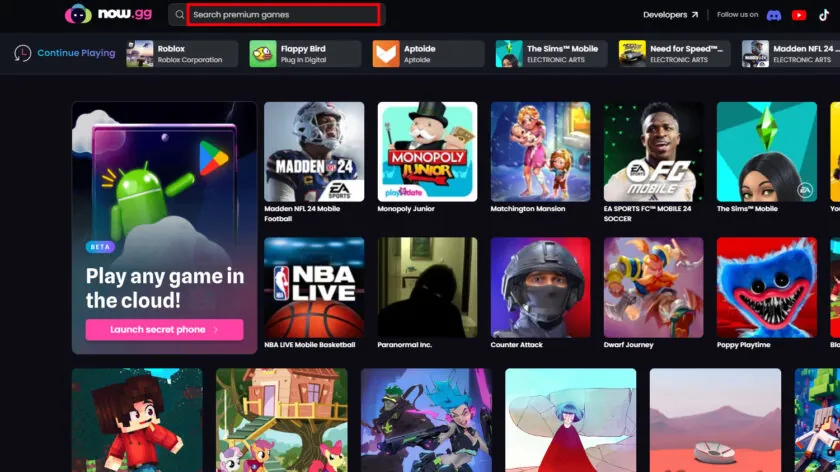Open the Developers link
The width and height of the screenshot is (840, 472).
point(671,15)
